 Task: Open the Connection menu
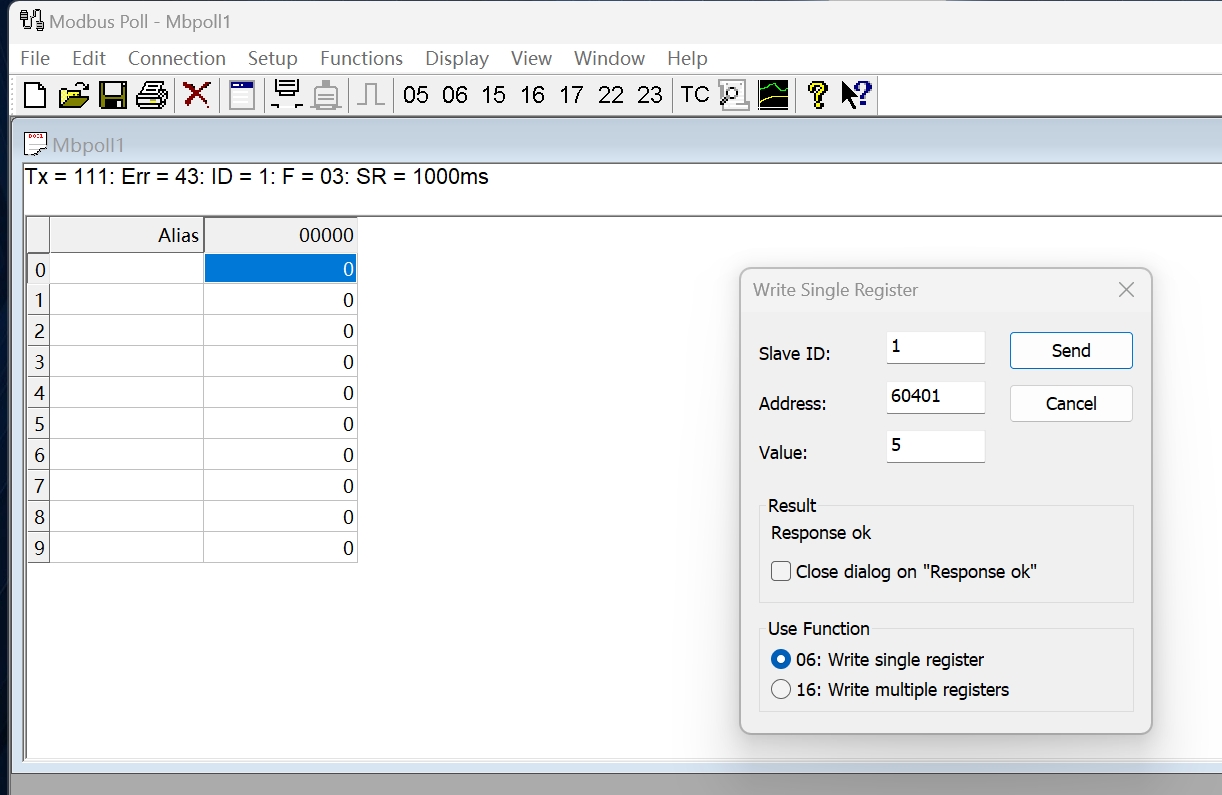[x=177, y=58]
